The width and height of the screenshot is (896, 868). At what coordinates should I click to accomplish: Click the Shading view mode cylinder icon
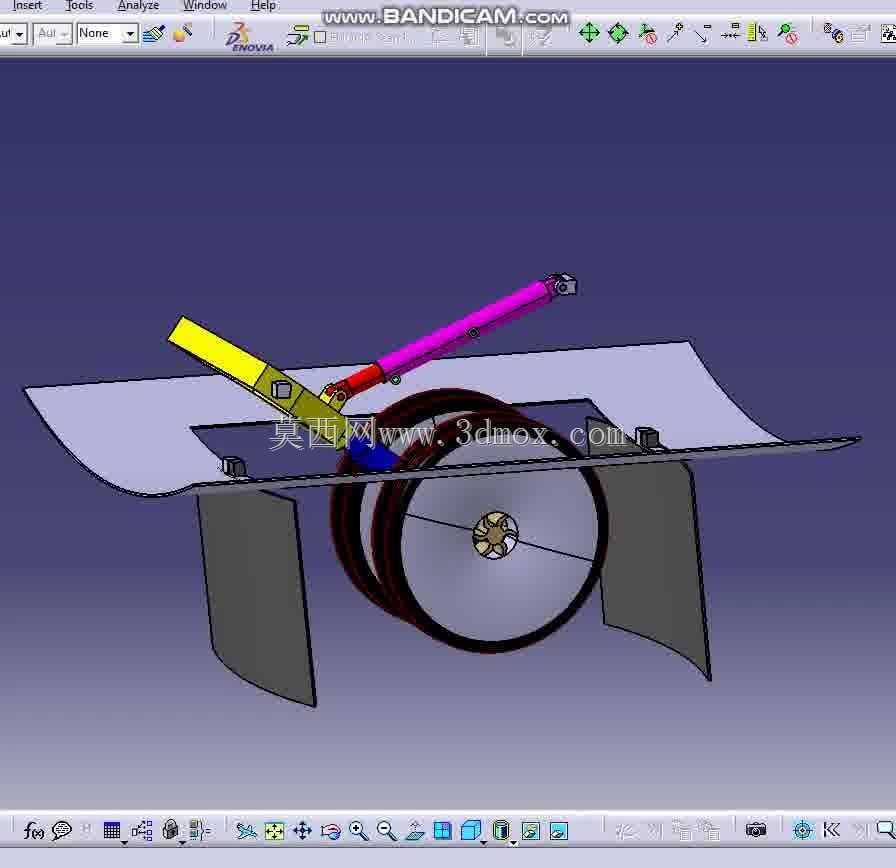pos(501,830)
